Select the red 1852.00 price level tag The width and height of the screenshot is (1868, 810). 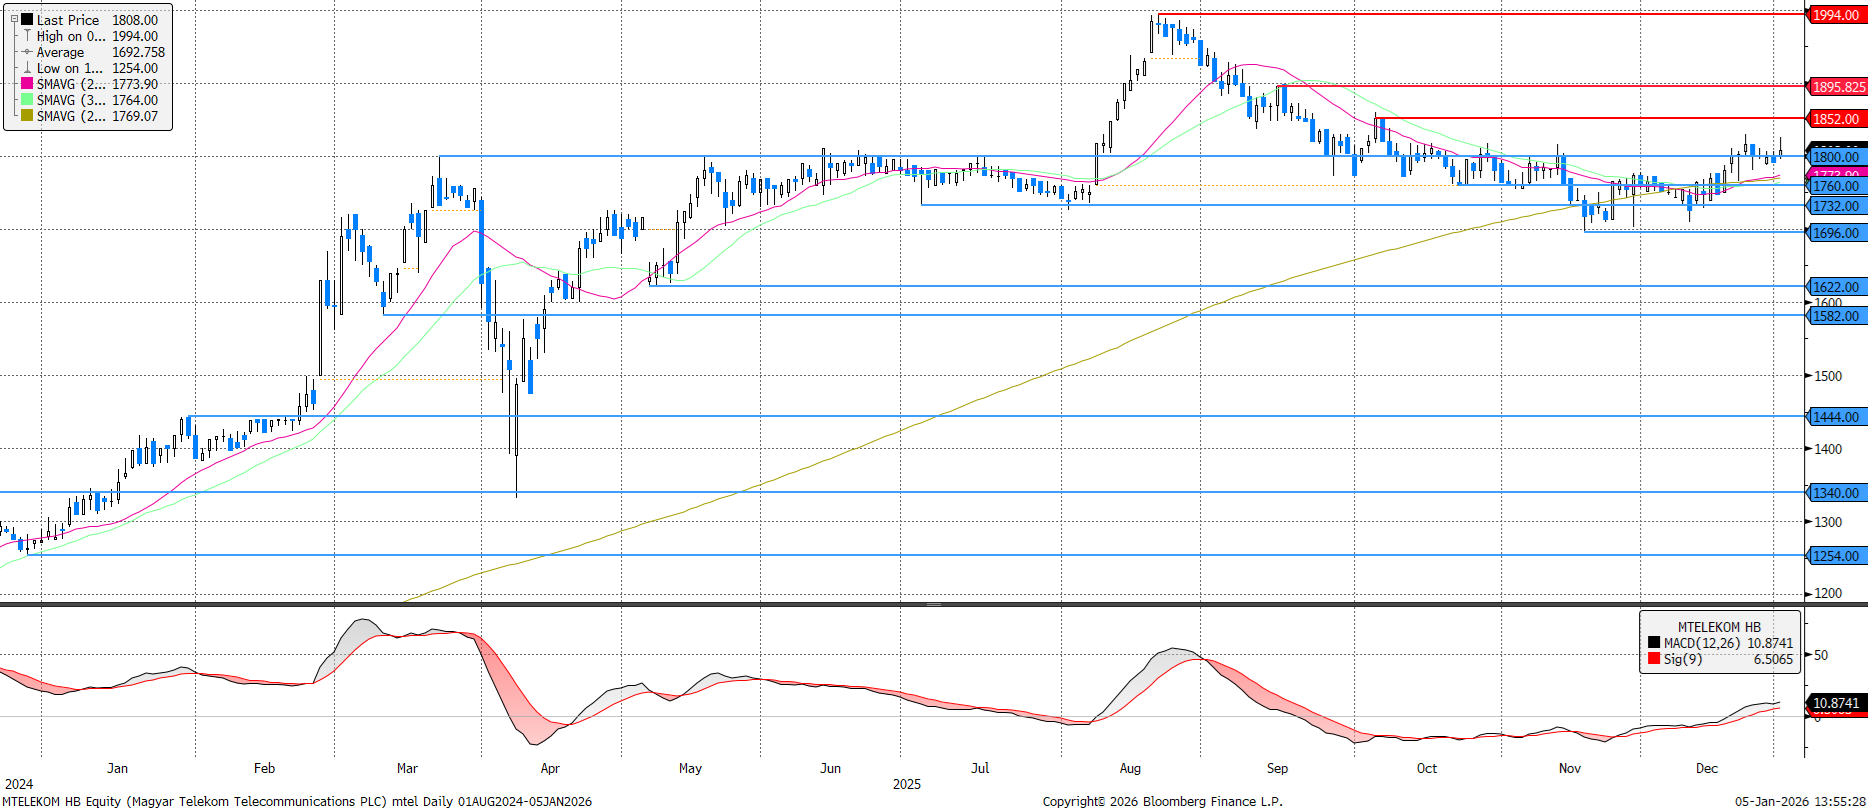[x=1835, y=119]
